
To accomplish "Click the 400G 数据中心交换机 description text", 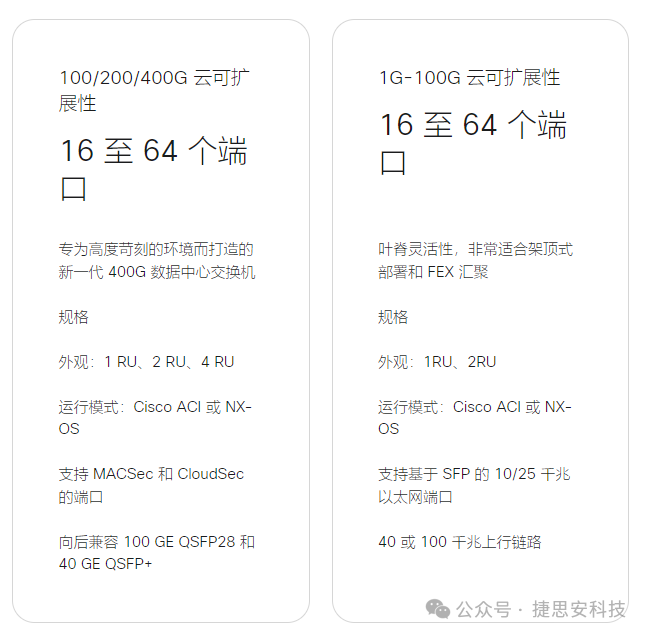I will tap(157, 261).
